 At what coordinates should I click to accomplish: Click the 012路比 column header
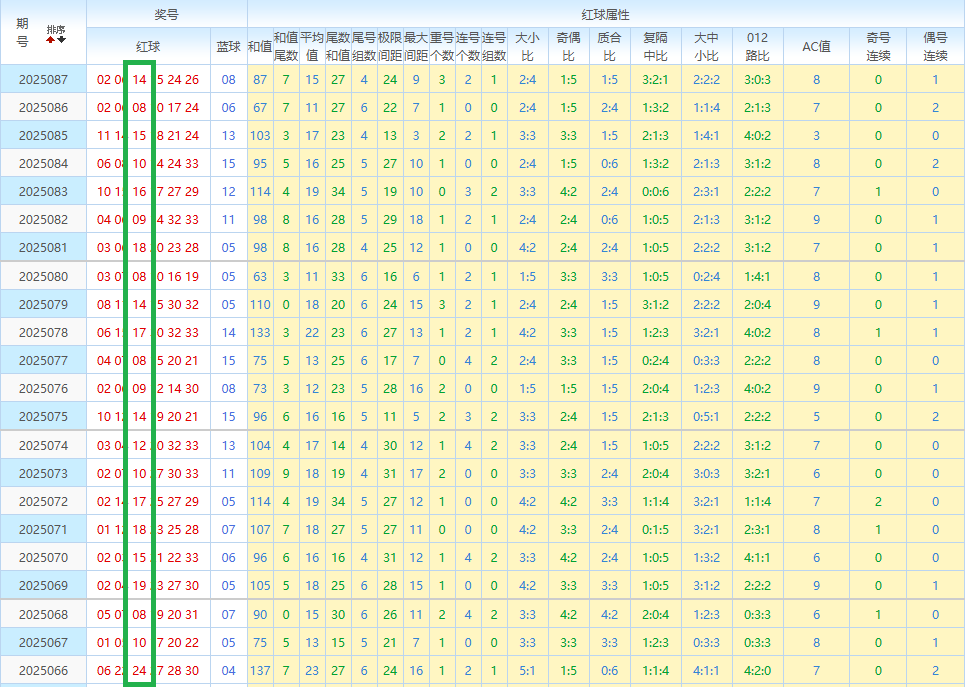[x=757, y=46]
